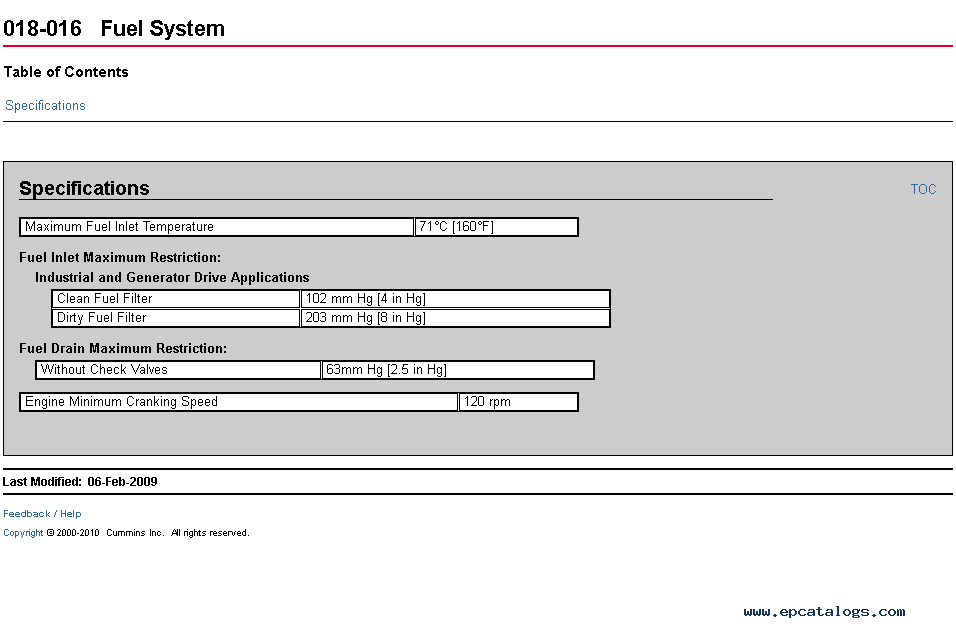Select the Clean Fuel Filter row label
This screenshot has width=956, height=628.
click(176, 299)
